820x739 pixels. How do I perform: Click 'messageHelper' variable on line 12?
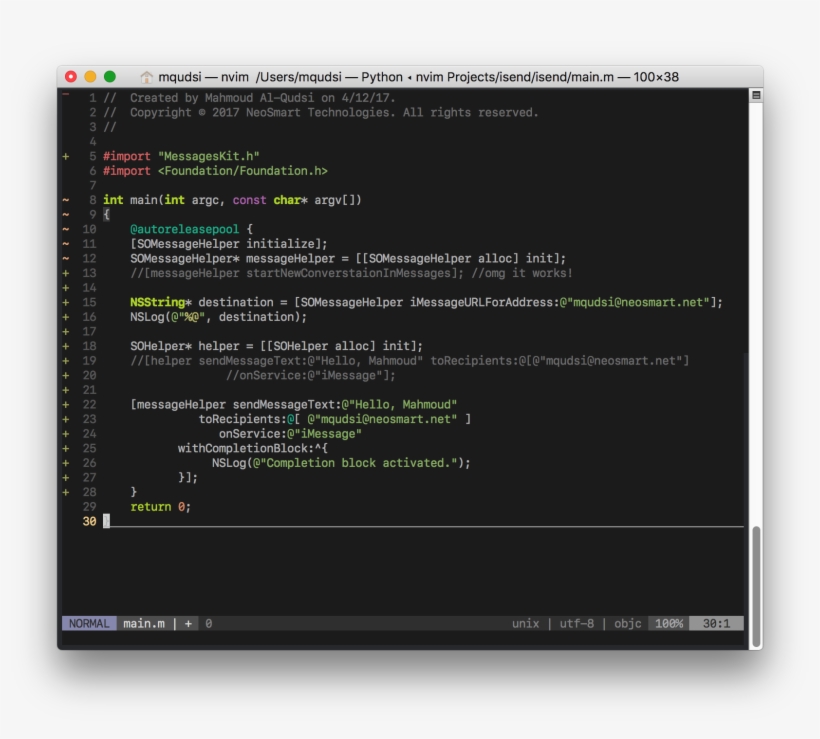[x=290, y=258]
